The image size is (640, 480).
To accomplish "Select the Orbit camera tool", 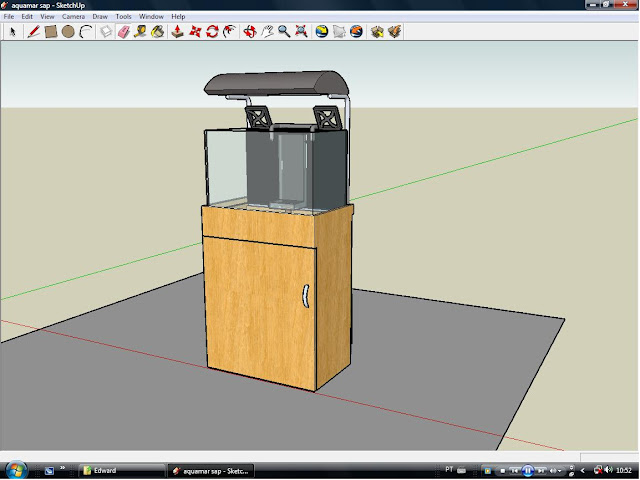I will [250, 31].
